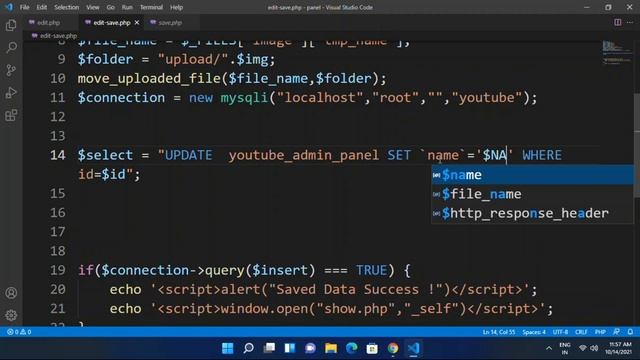Choose the $file_name autocomplete suggestion
The image size is (640, 360).
532,194
